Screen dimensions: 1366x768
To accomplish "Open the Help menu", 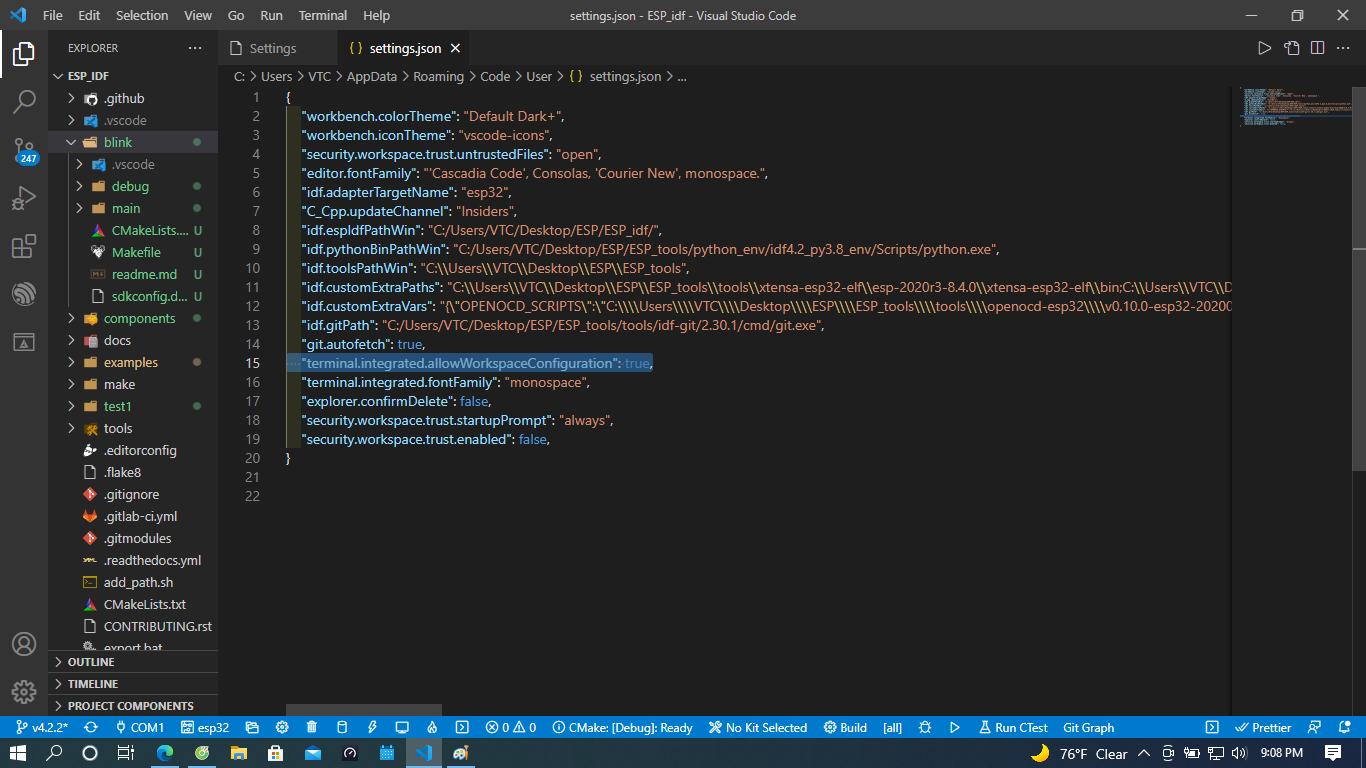I will pos(377,15).
